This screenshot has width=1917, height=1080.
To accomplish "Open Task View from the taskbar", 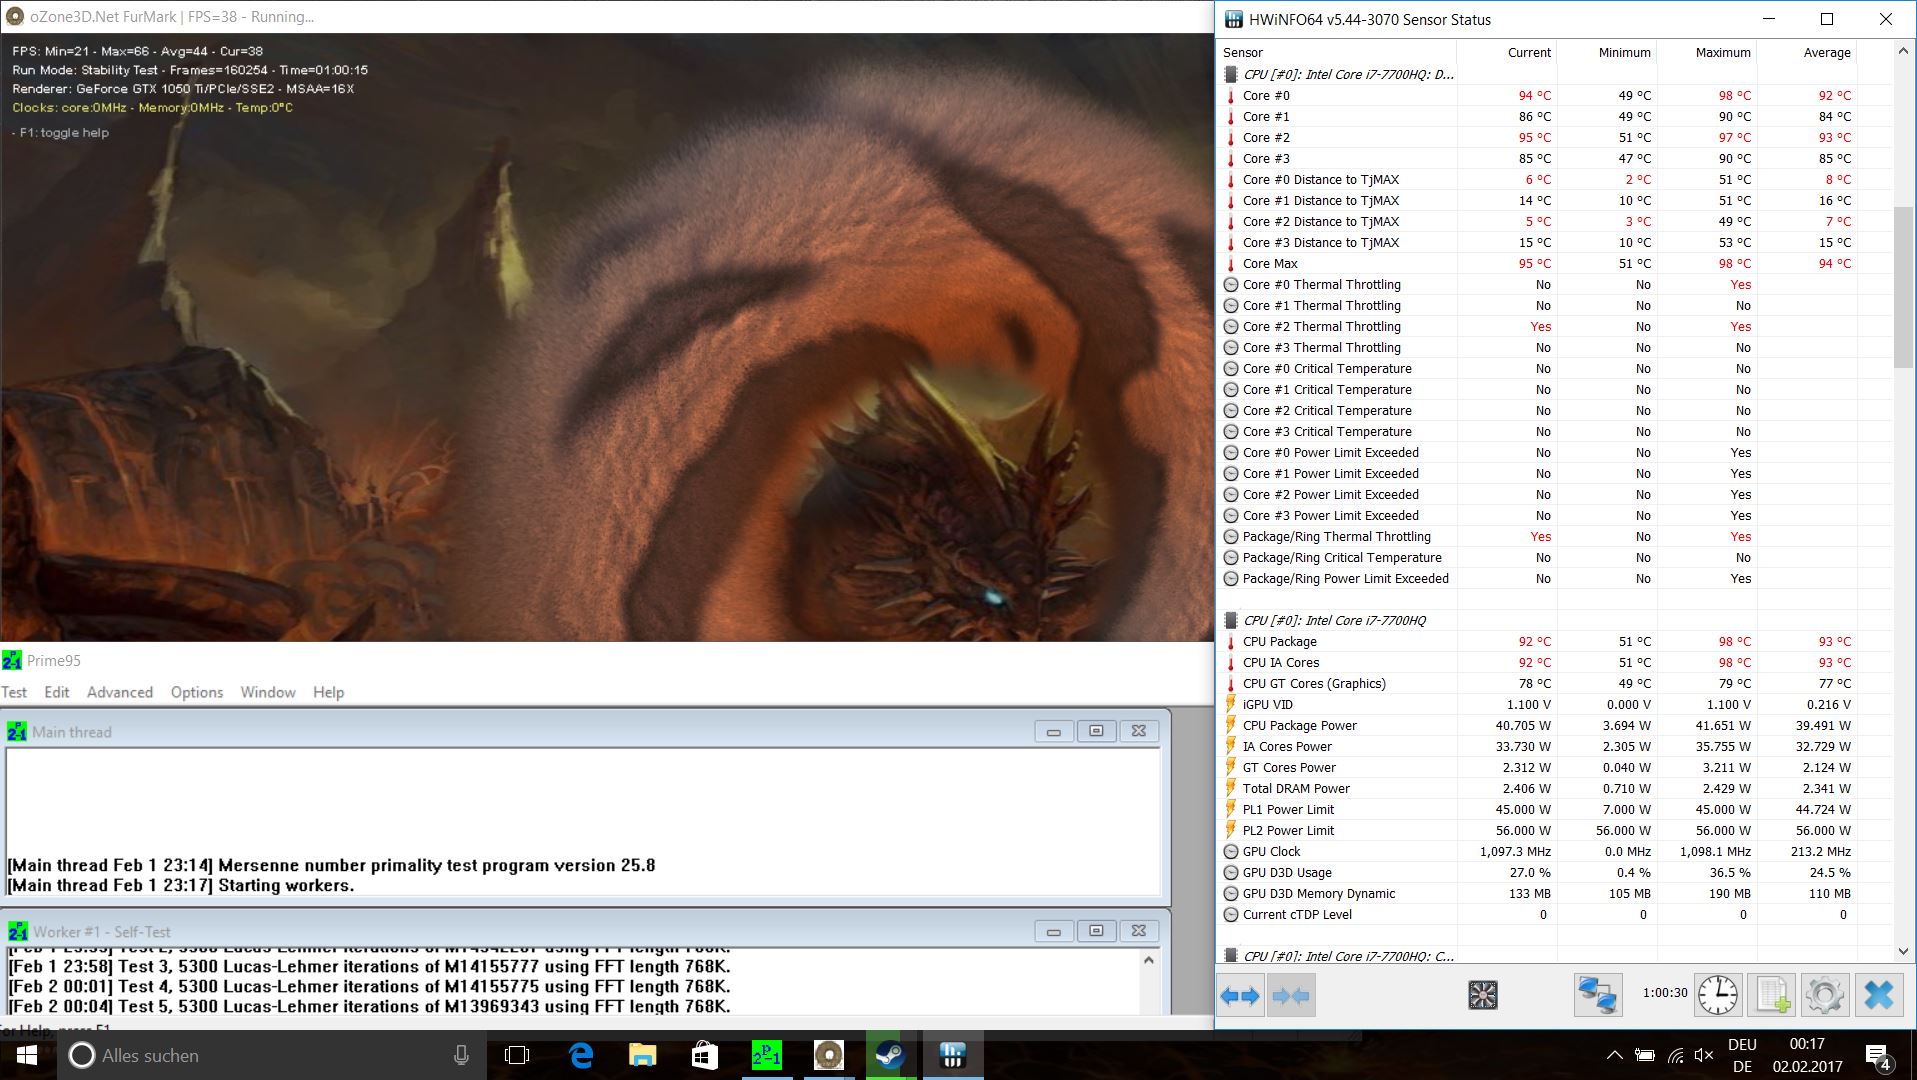I will click(517, 1055).
